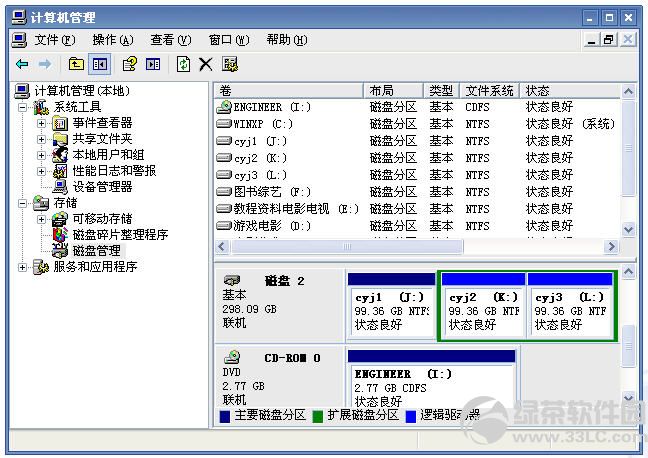Sort volumes by 文件系统 column header
This screenshot has height=458, width=648.
[490, 91]
